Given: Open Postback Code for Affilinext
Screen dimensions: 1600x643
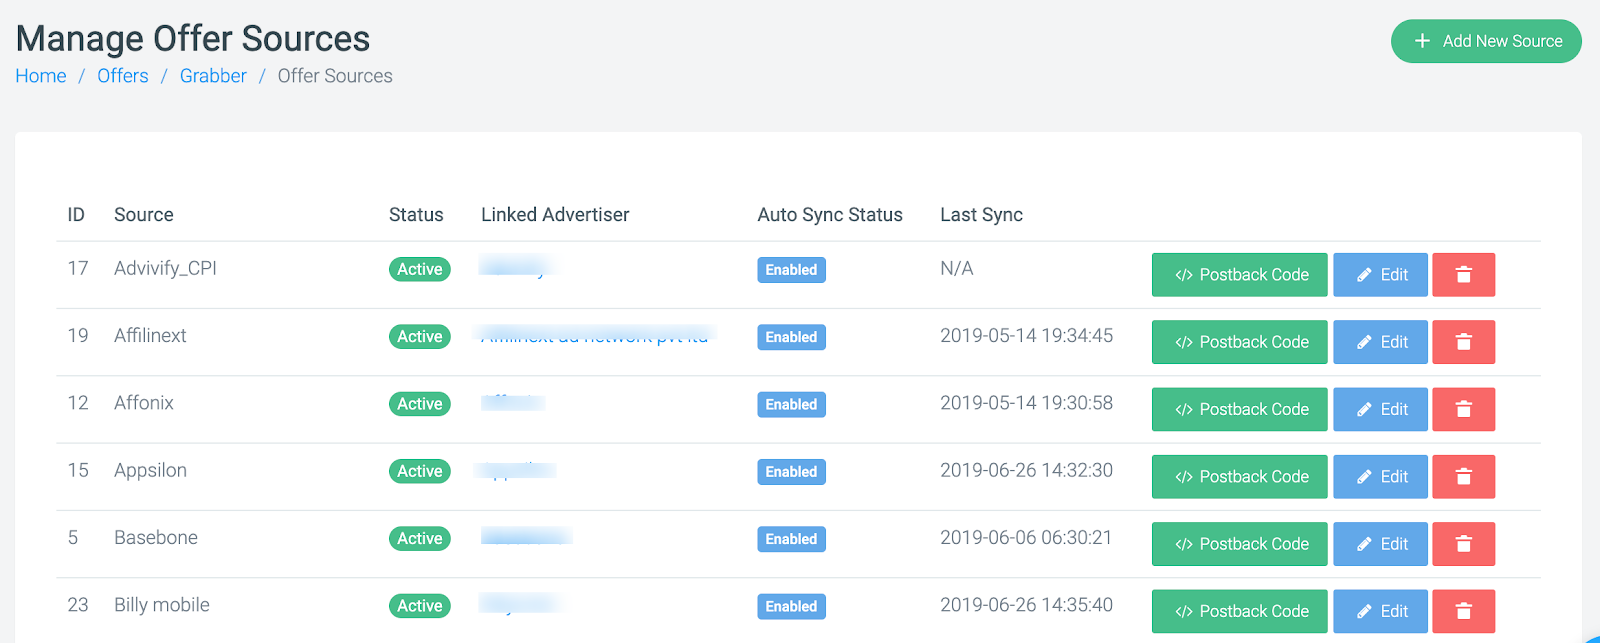Looking at the screenshot, I should (x=1240, y=342).
